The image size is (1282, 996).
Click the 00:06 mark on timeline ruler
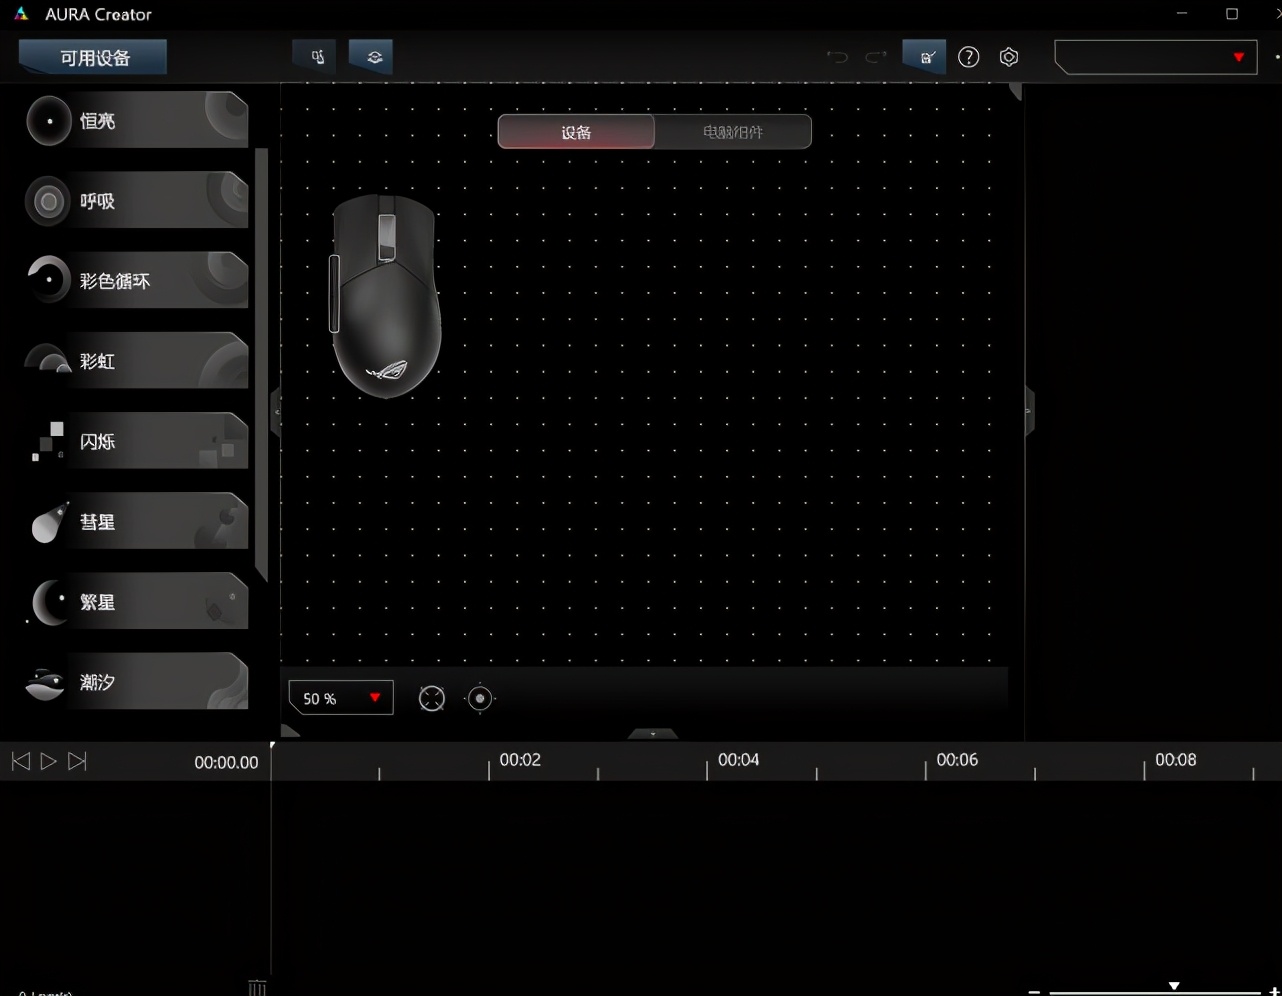click(957, 760)
